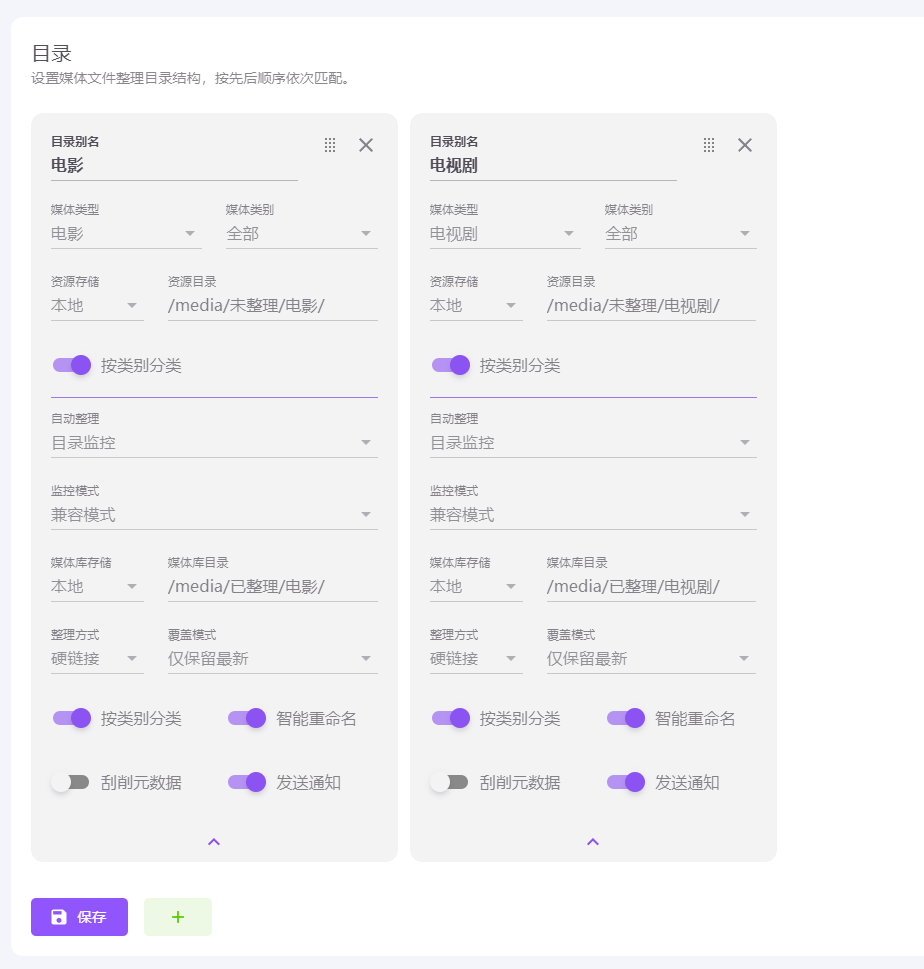Screen dimensions: 924x969
Task: Remove the 电视剧 directory card
Action: (x=745, y=145)
